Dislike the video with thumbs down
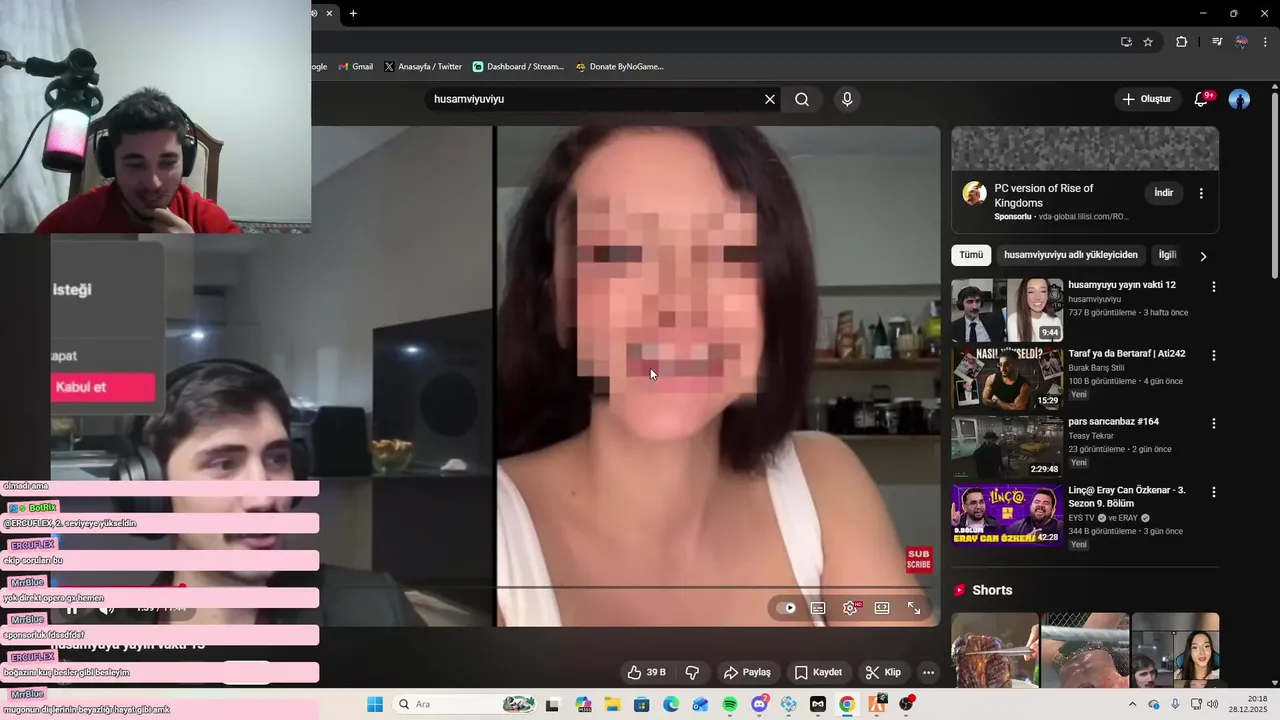1280x720 pixels. point(692,672)
